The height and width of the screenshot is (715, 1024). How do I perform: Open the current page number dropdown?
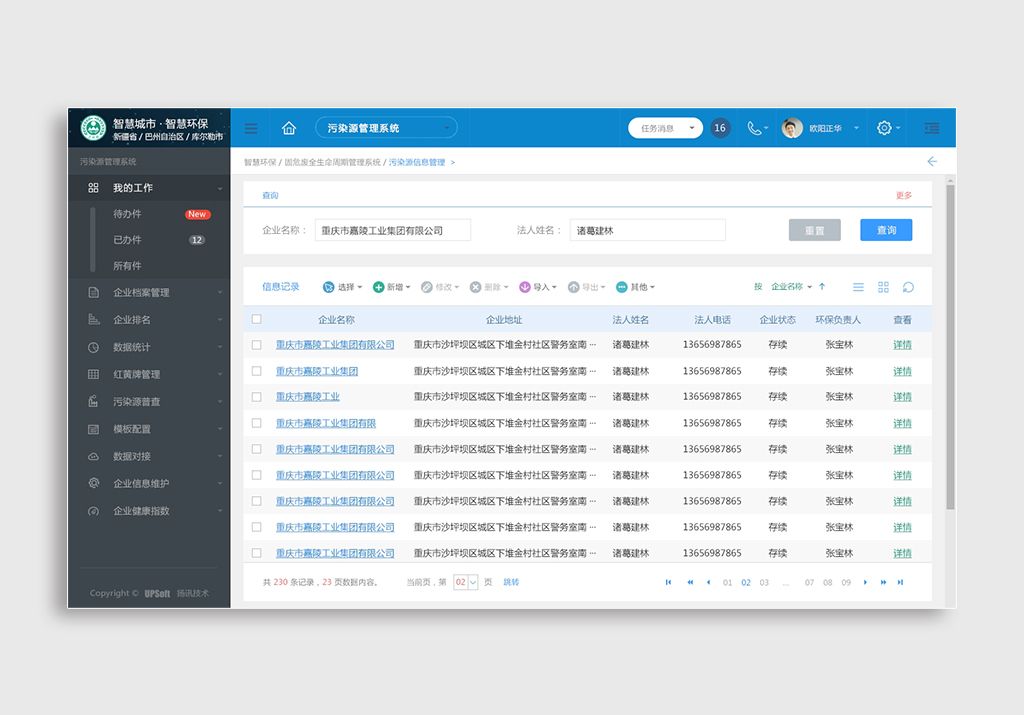click(466, 582)
